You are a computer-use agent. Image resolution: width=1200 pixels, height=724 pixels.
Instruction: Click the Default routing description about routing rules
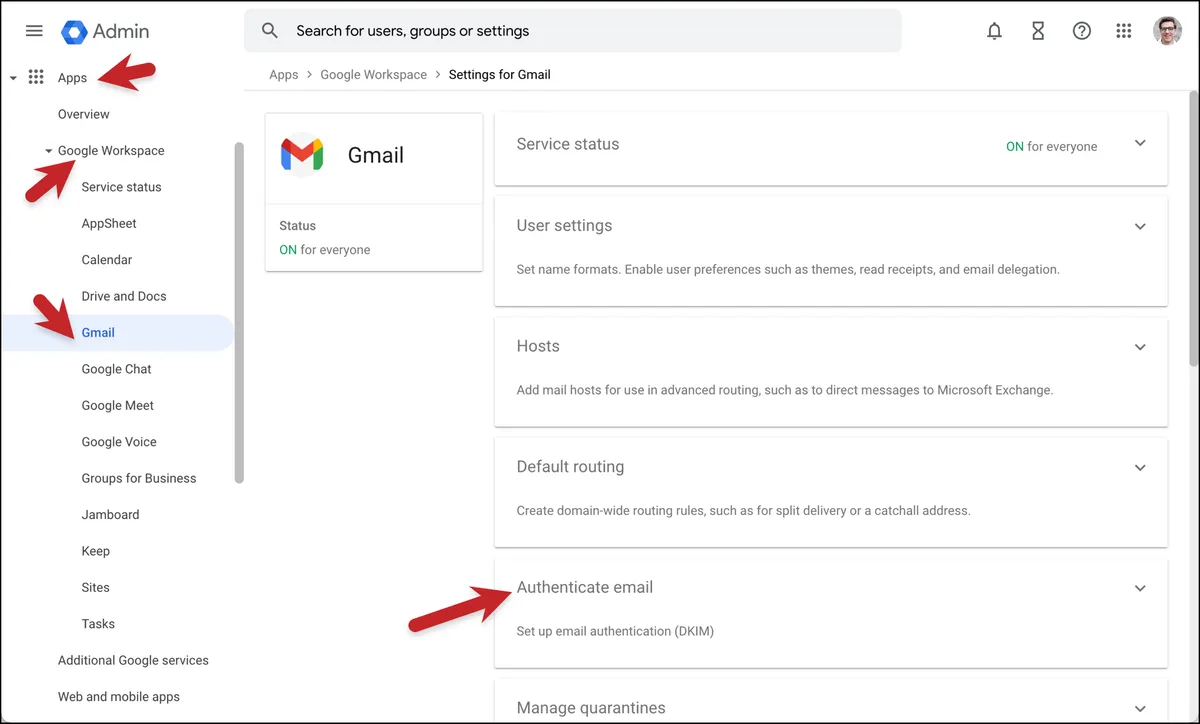(x=743, y=511)
